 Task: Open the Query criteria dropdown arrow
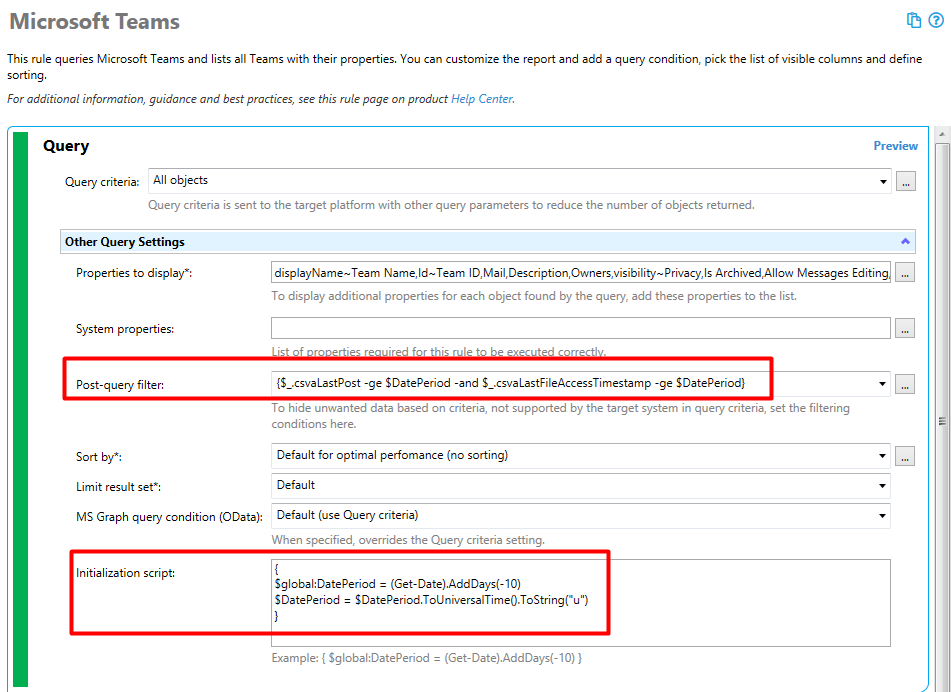pos(883,181)
